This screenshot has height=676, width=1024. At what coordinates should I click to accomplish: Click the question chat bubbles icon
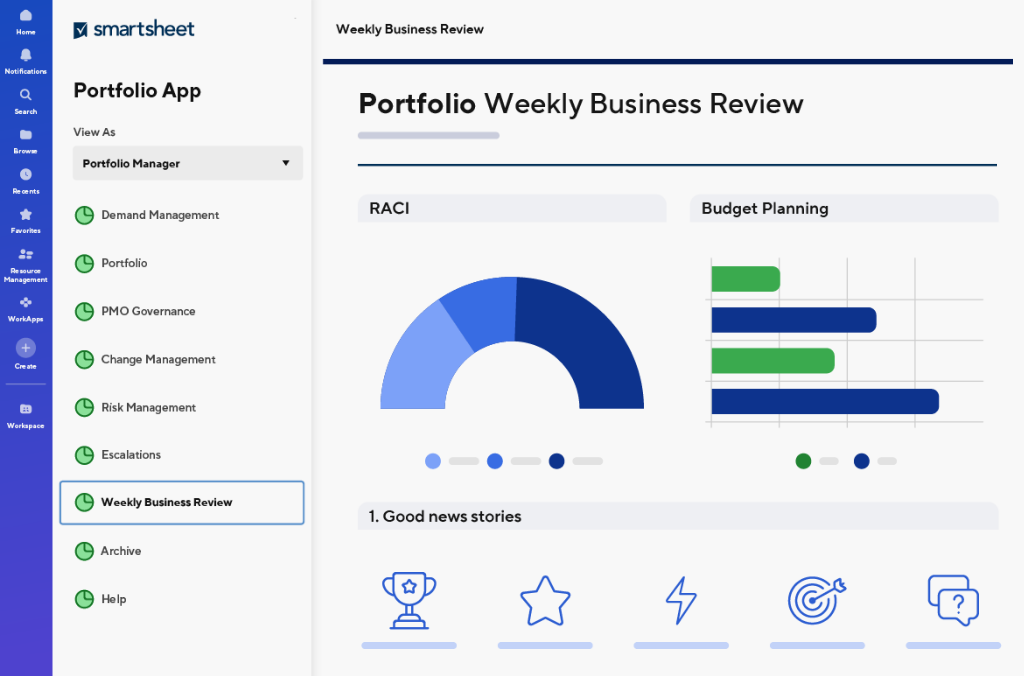(x=953, y=600)
